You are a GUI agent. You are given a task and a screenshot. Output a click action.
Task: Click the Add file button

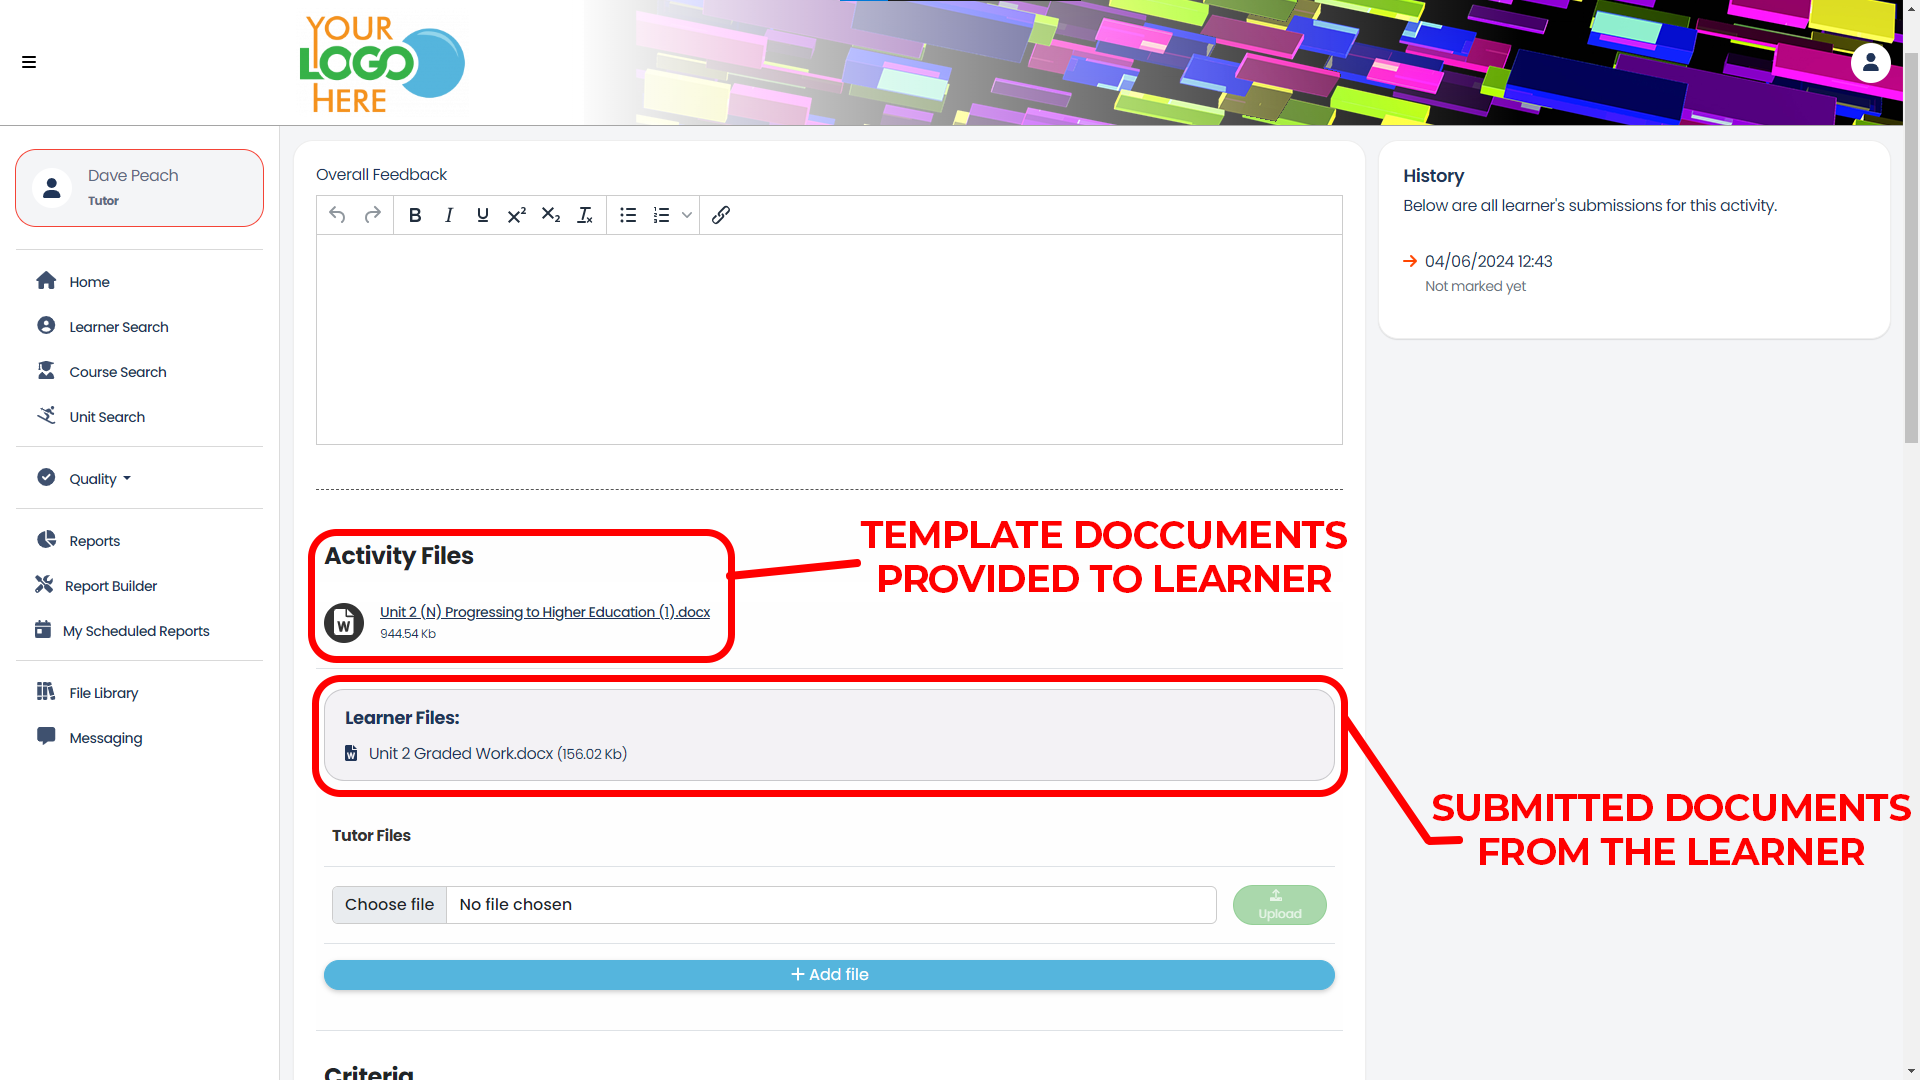pyautogui.click(x=829, y=975)
